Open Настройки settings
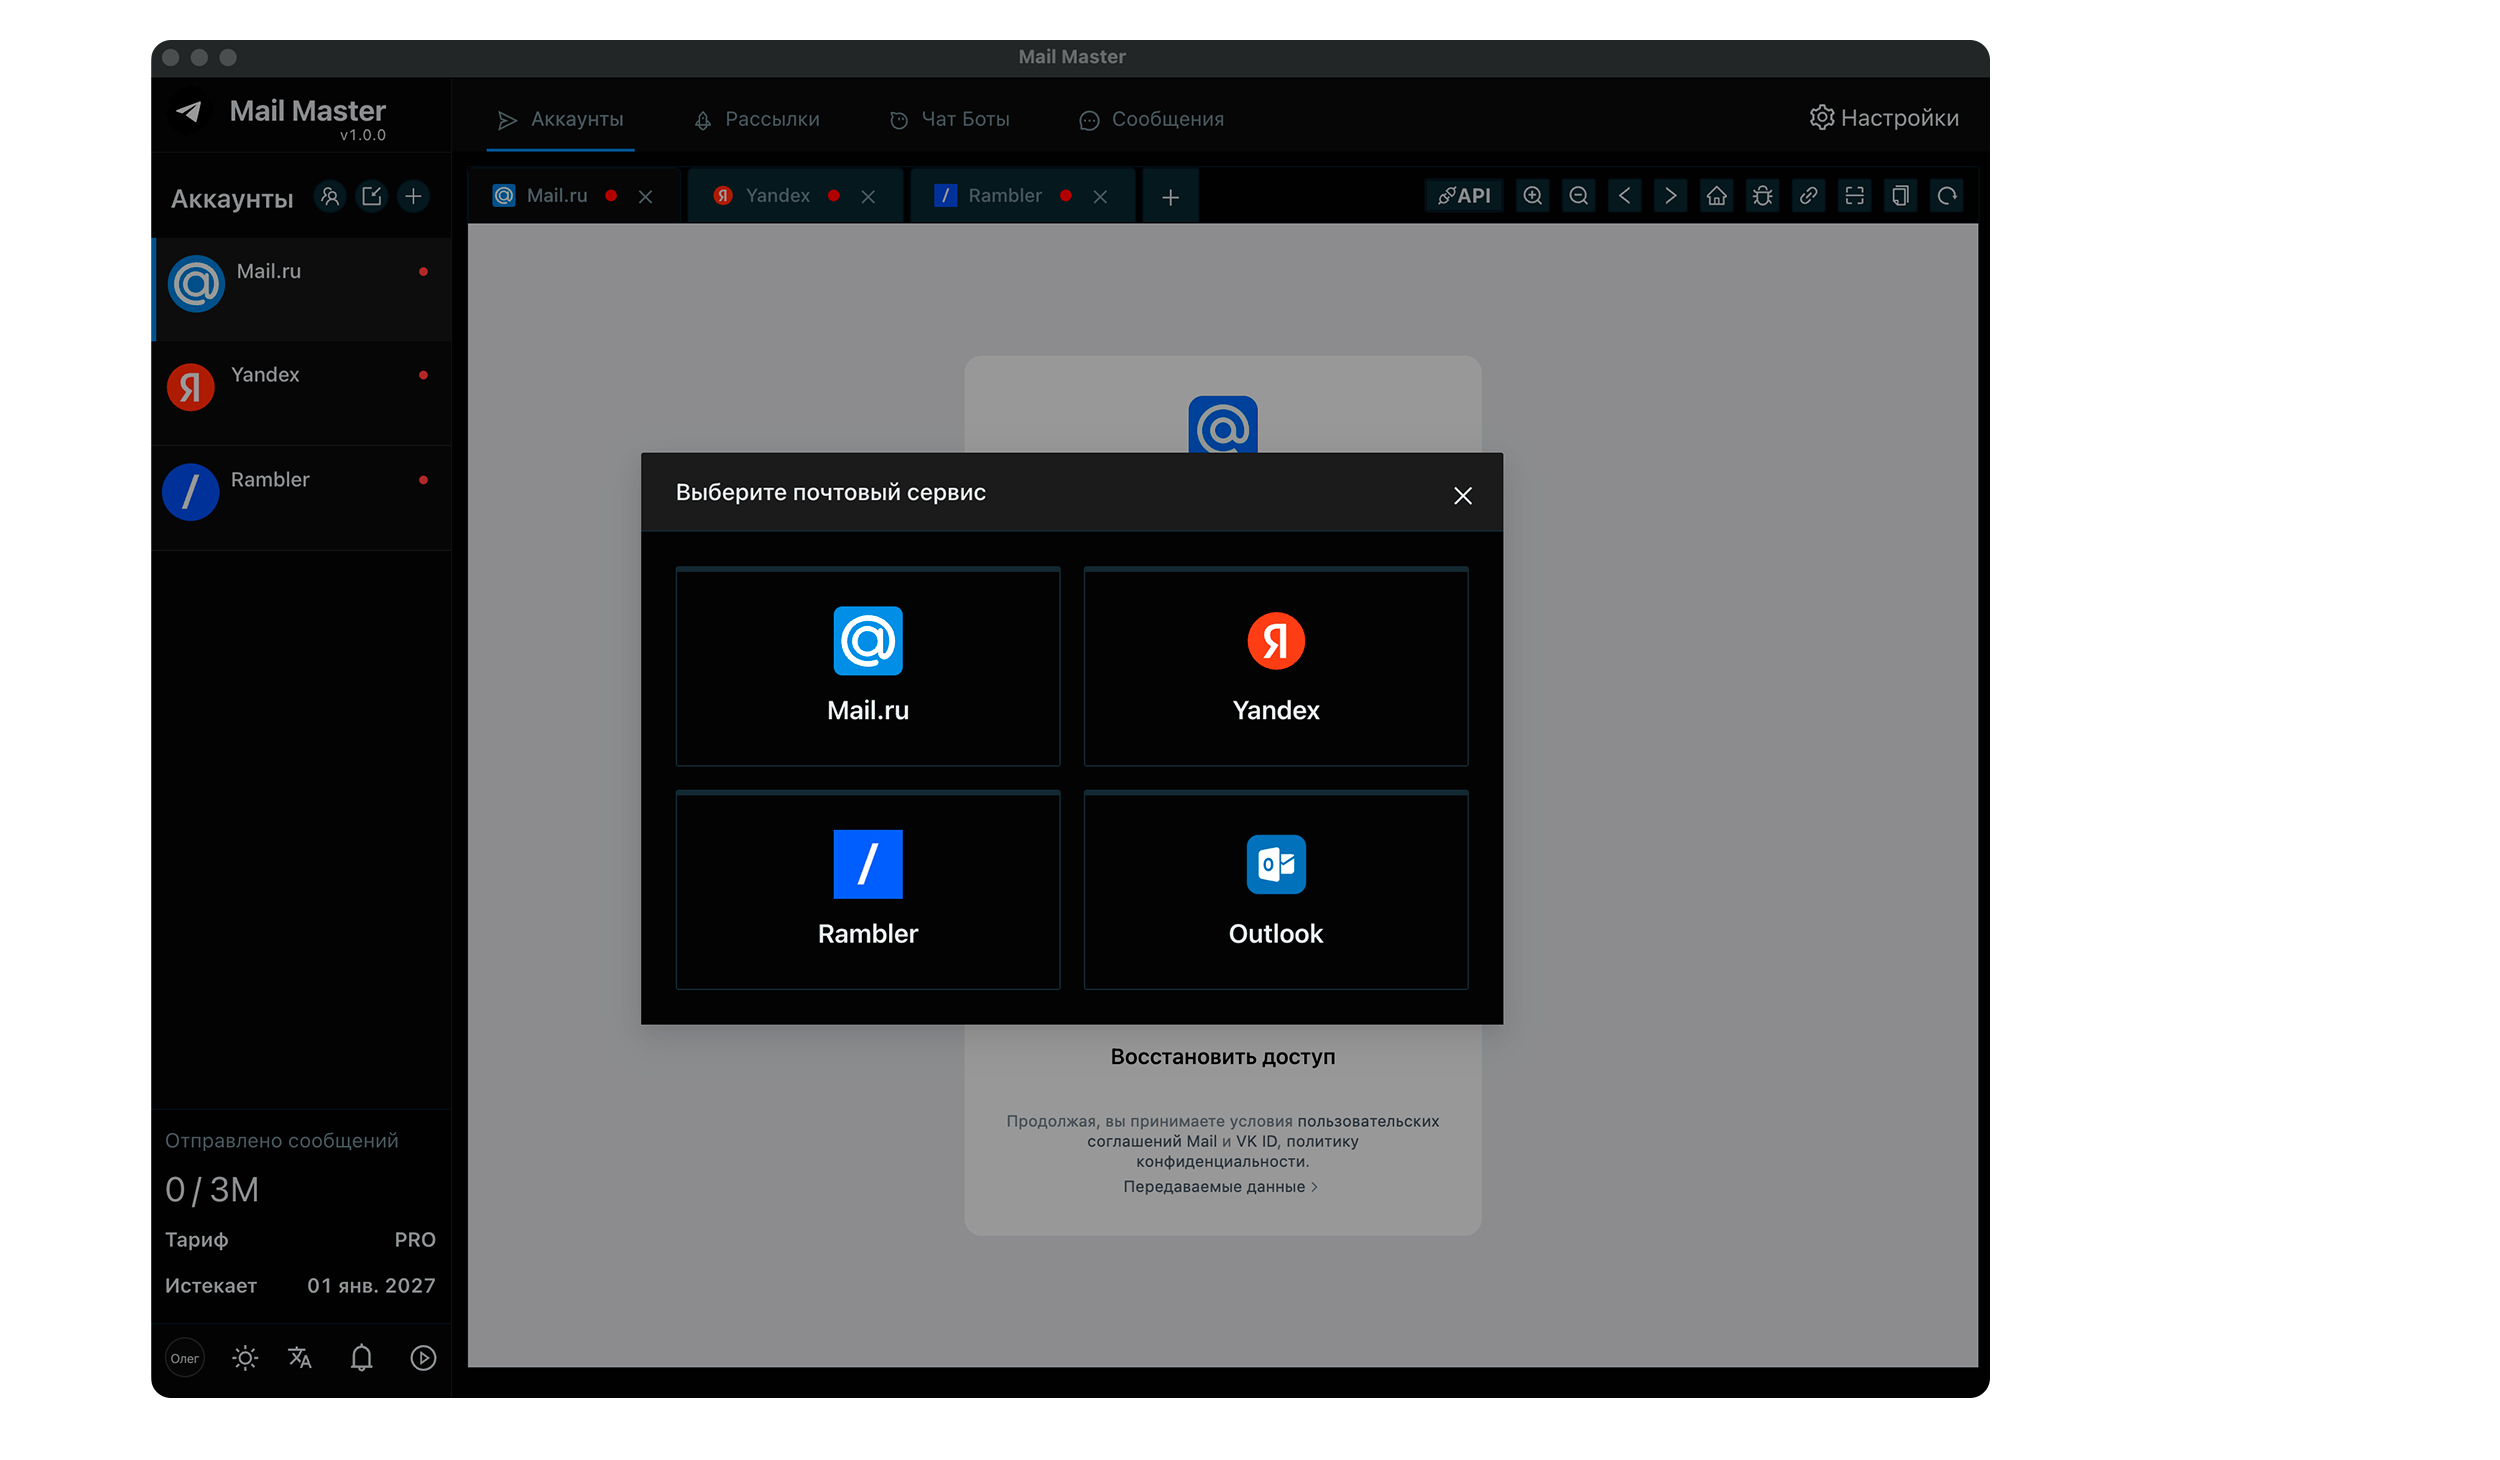 tap(1883, 118)
